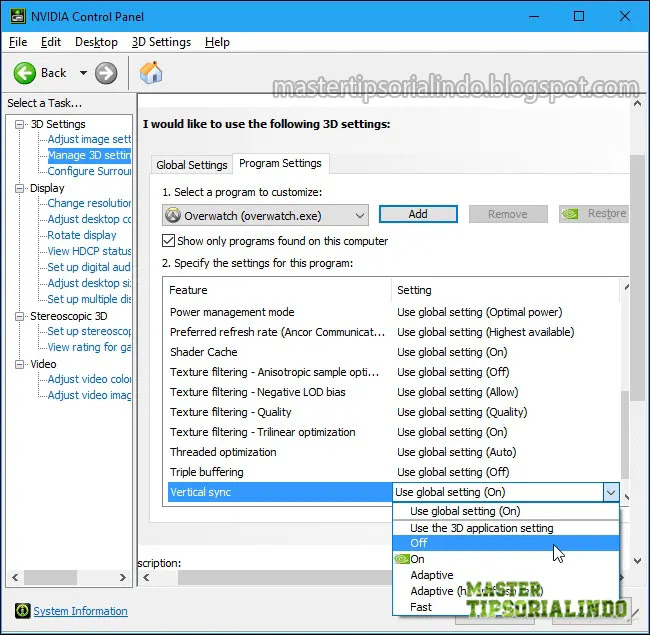Open Adjust video color task
The width and height of the screenshot is (650, 635).
coord(89,379)
